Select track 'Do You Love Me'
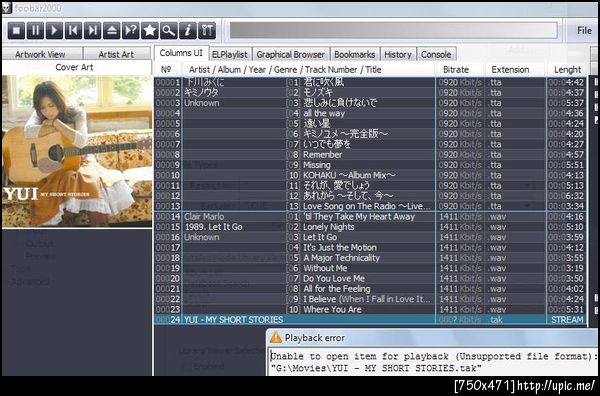Screen dimensions: 600x396 pyautogui.click(x=334, y=279)
